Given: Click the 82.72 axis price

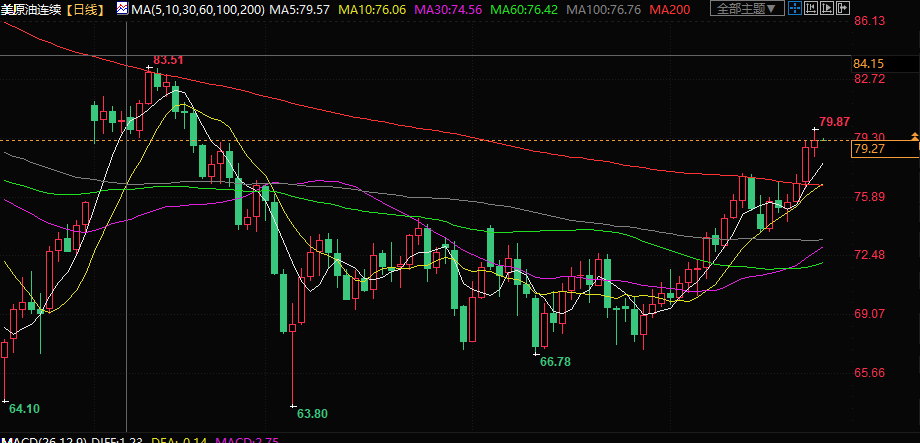Looking at the screenshot, I should (x=869, y=79).
